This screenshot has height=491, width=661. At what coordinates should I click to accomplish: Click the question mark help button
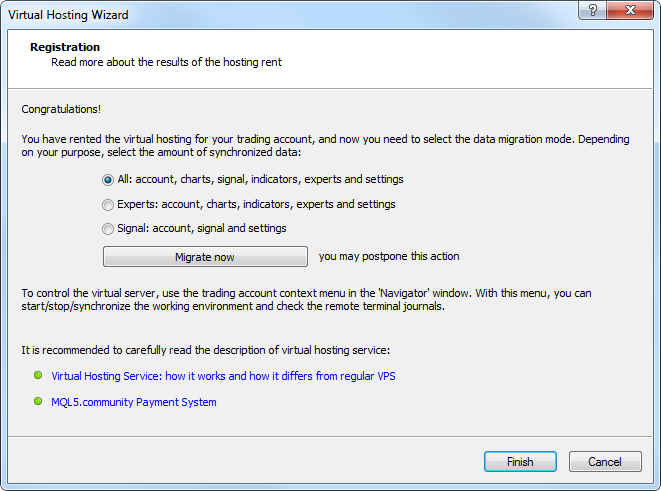[x=593, y=13]
